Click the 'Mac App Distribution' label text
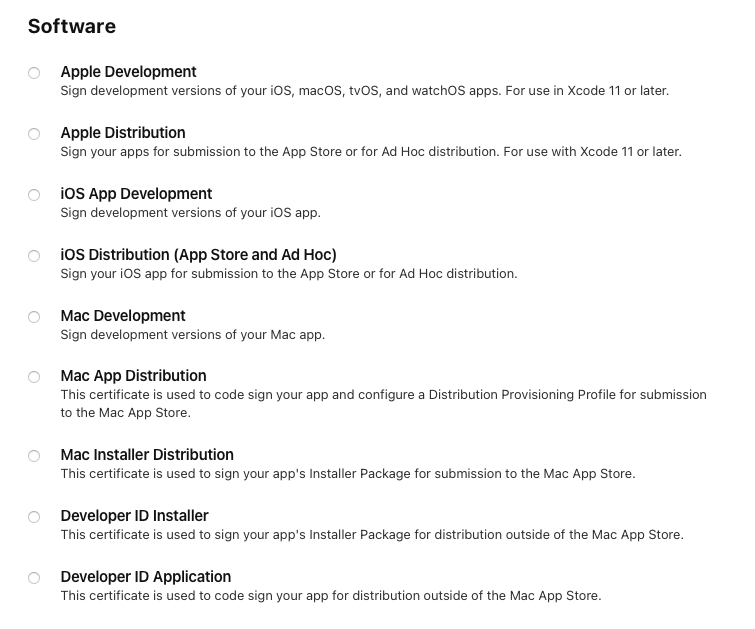This screenshot has height=629, width=755. 133,376
